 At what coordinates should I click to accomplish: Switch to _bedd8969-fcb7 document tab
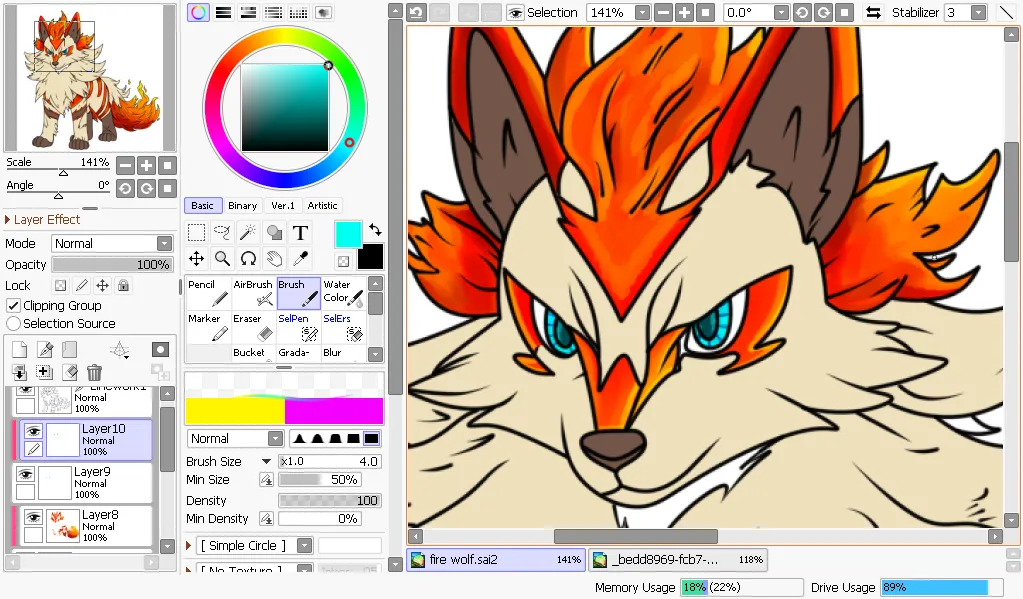tap(678, 559)
